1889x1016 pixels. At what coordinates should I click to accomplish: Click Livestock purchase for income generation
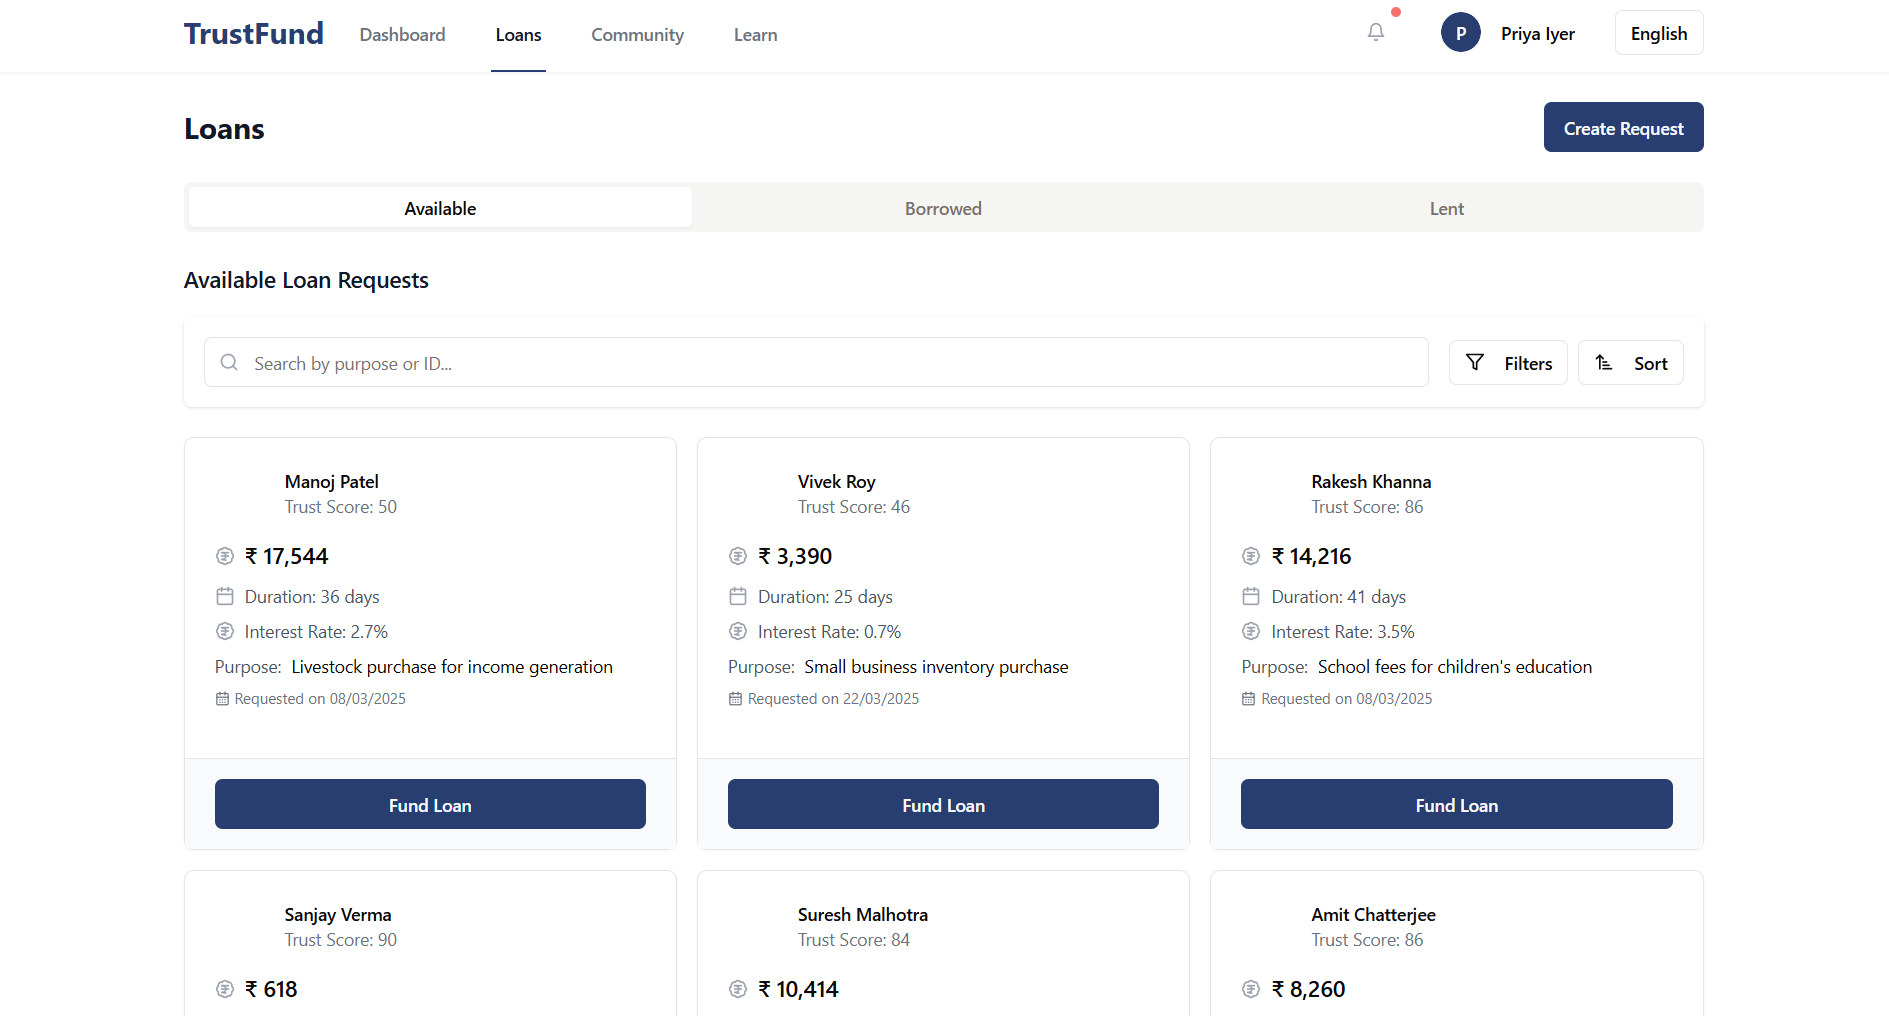452,667
